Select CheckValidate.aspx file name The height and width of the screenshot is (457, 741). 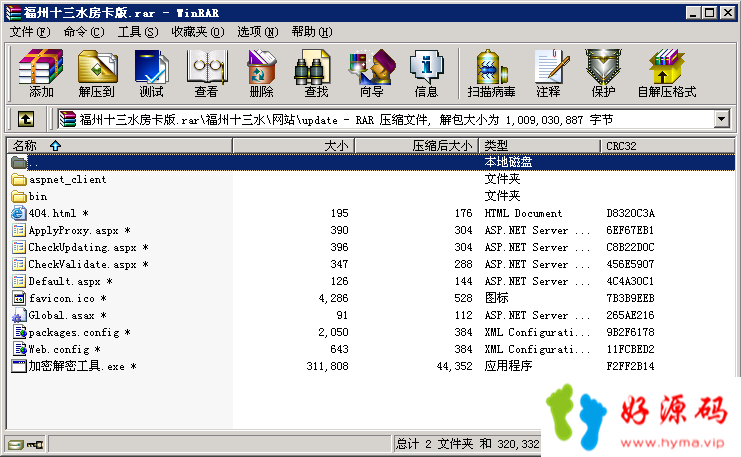point(82,265)
